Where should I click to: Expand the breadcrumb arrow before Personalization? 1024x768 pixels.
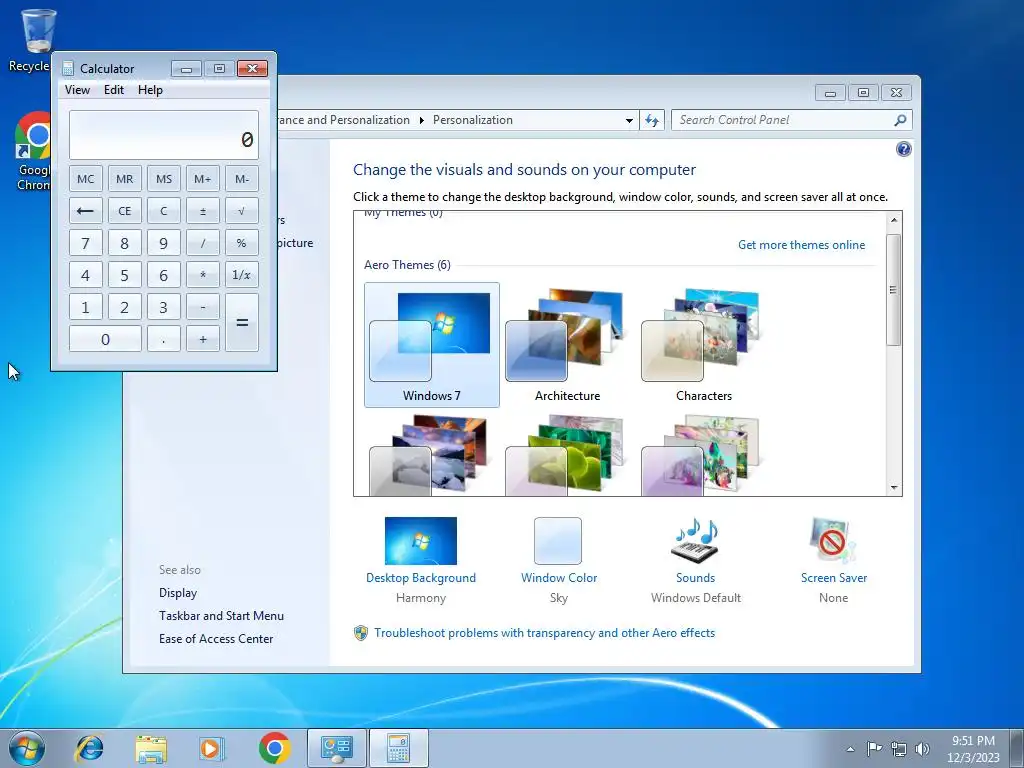tap(421, 120)
